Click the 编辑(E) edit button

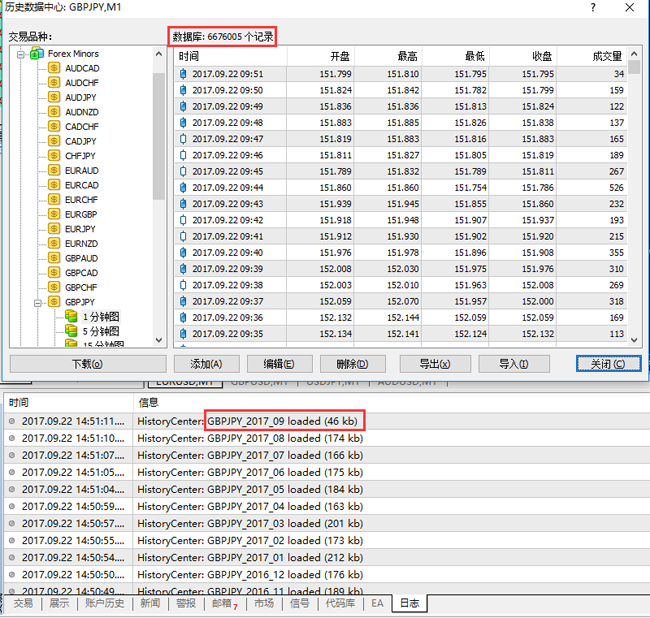[279, 364]
